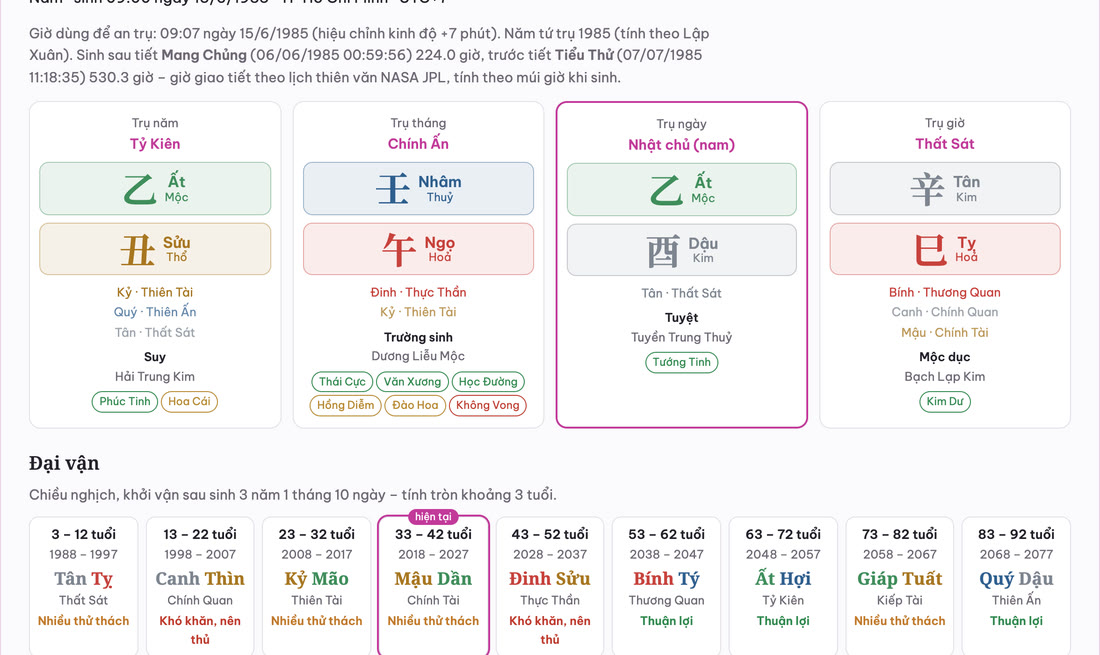Click the Phúc Tinh tag
Viewport: 1100px width, 655px height.
[x=125, y=402]
